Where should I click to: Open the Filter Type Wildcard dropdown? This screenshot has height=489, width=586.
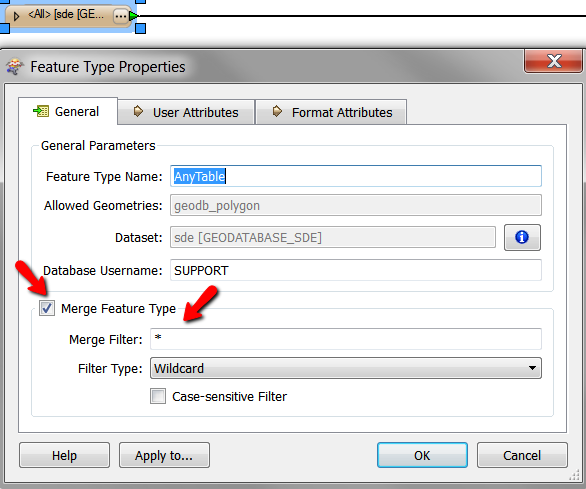(346, 368)
